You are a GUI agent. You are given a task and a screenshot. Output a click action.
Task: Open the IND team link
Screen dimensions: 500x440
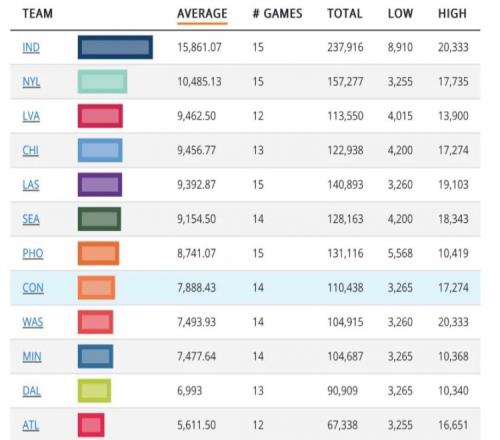point(31,47)
